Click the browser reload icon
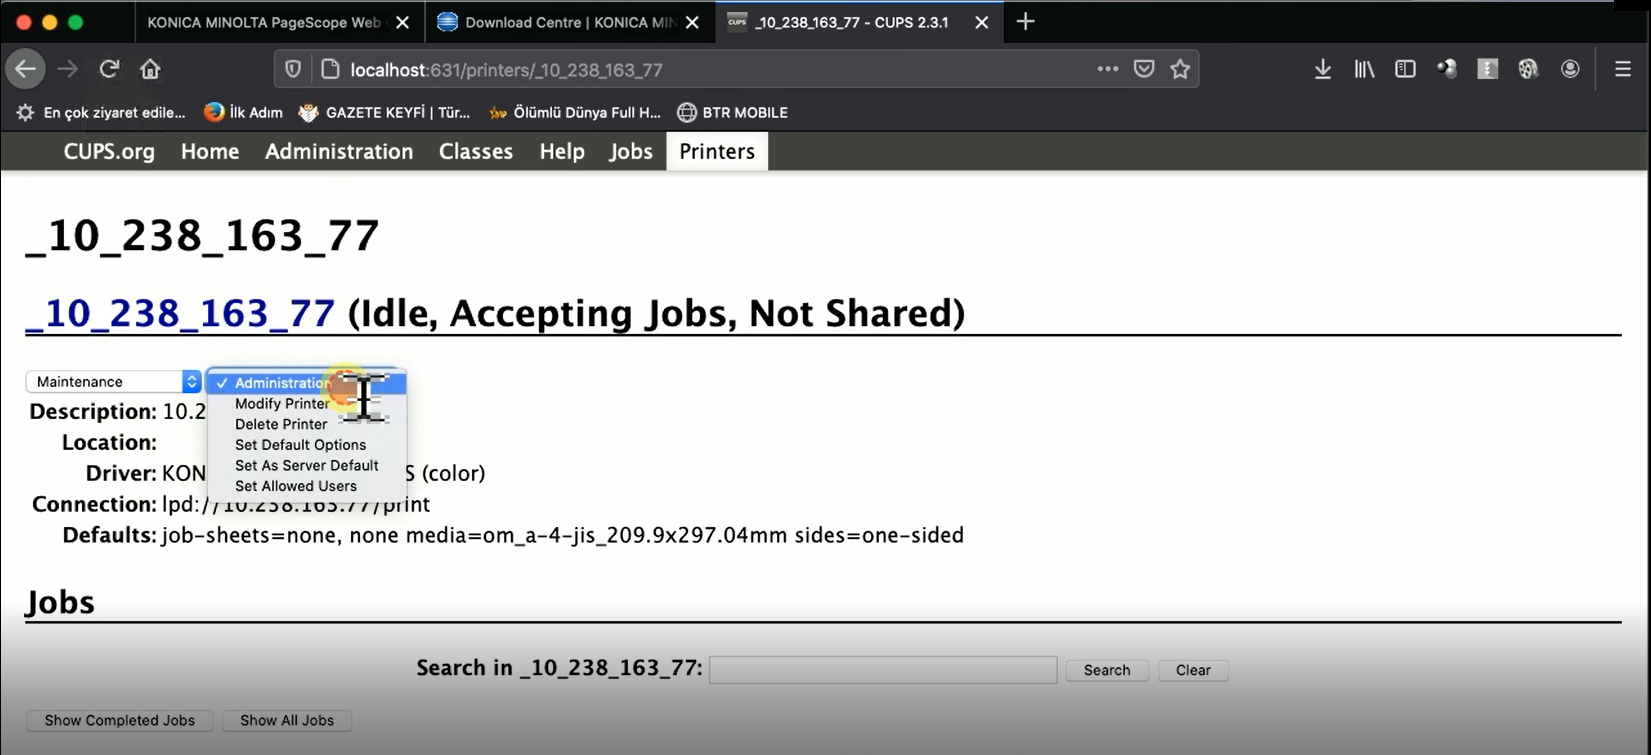The height and width of the screenshot is (755, 1651). pyautogui.click(x=109, y=69)
